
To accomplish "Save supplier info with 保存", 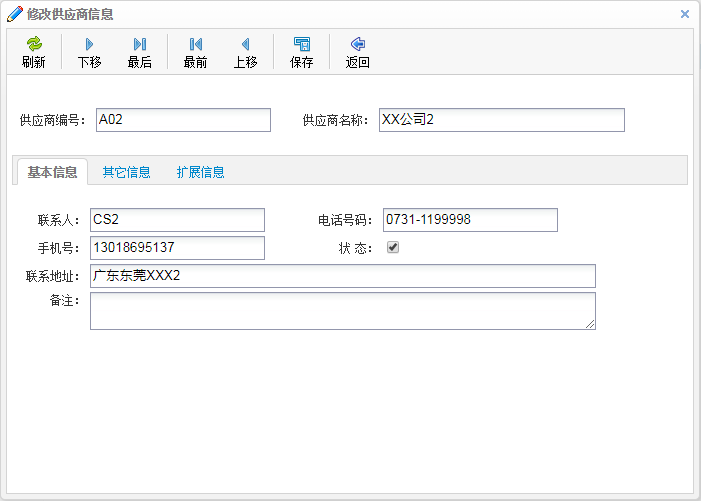I will coord(301,52).
